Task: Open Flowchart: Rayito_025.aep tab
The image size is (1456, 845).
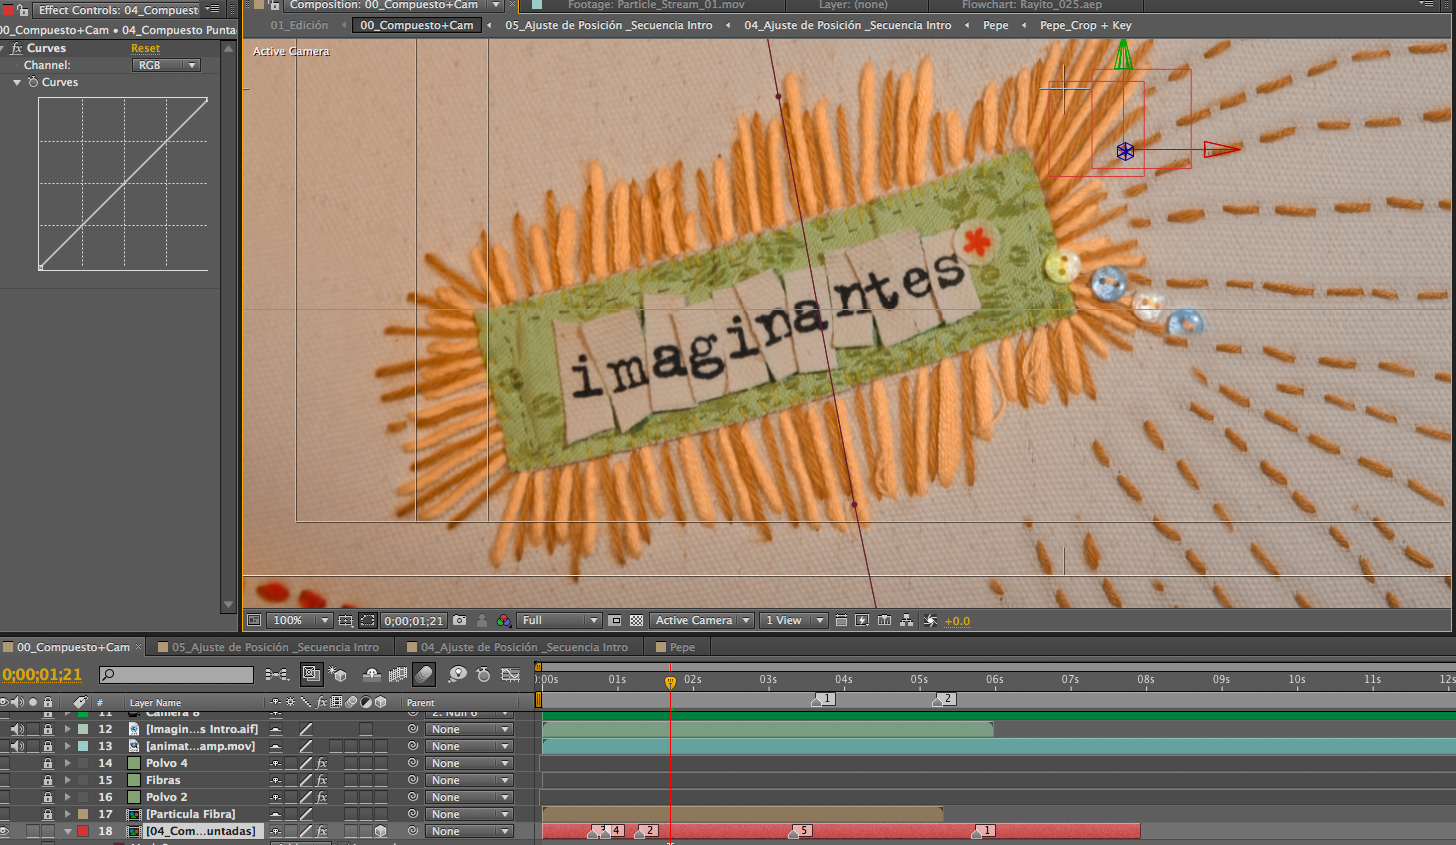Action: [1031, 5]
